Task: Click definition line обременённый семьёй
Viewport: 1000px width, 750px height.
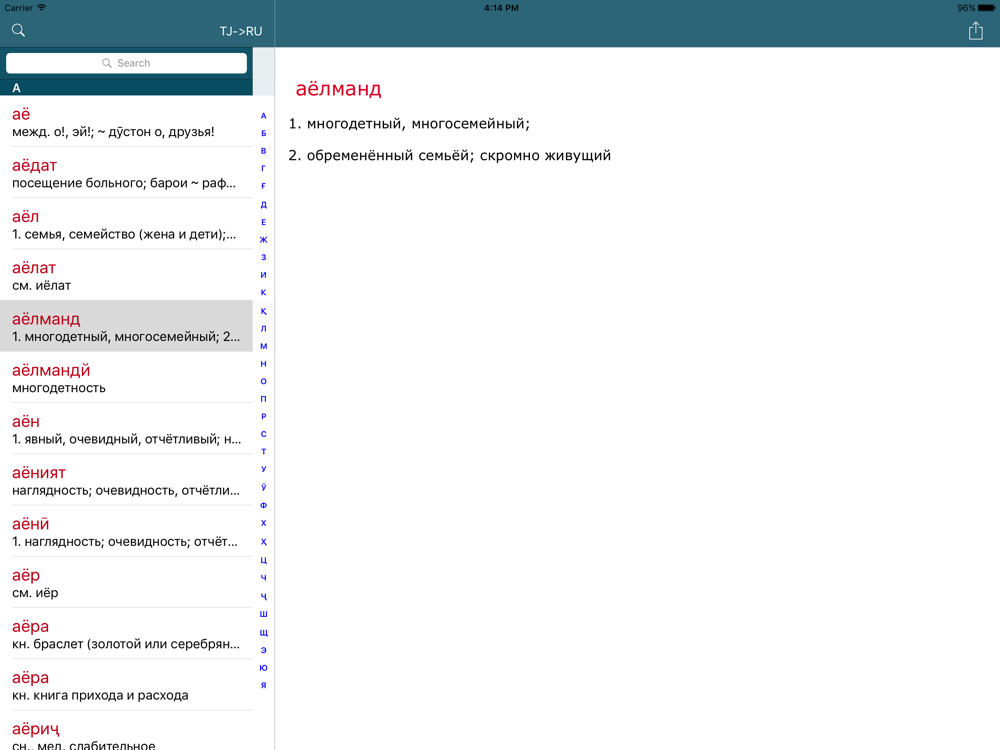Action: point(450,156)
